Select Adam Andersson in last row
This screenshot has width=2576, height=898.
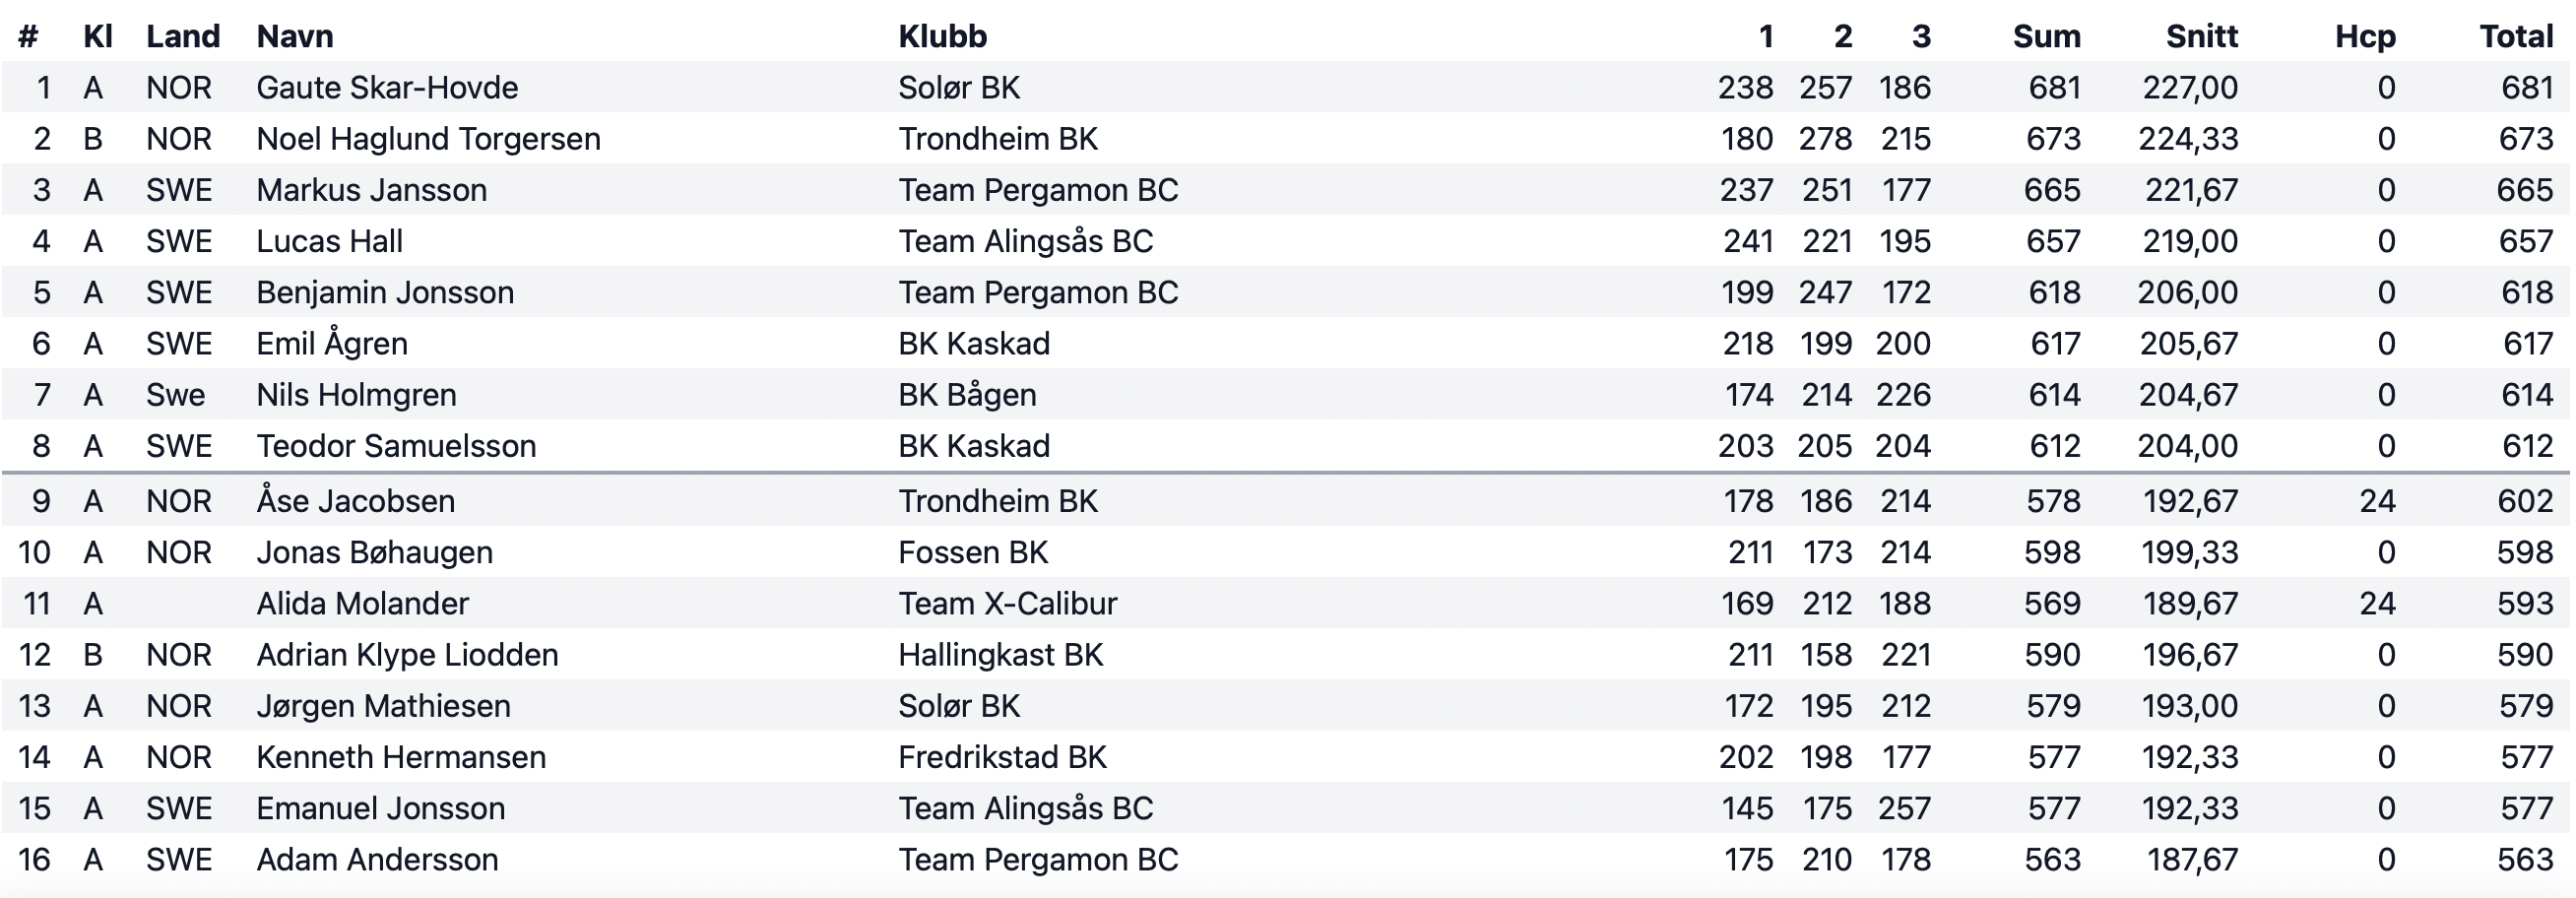[x=377, y=859]
